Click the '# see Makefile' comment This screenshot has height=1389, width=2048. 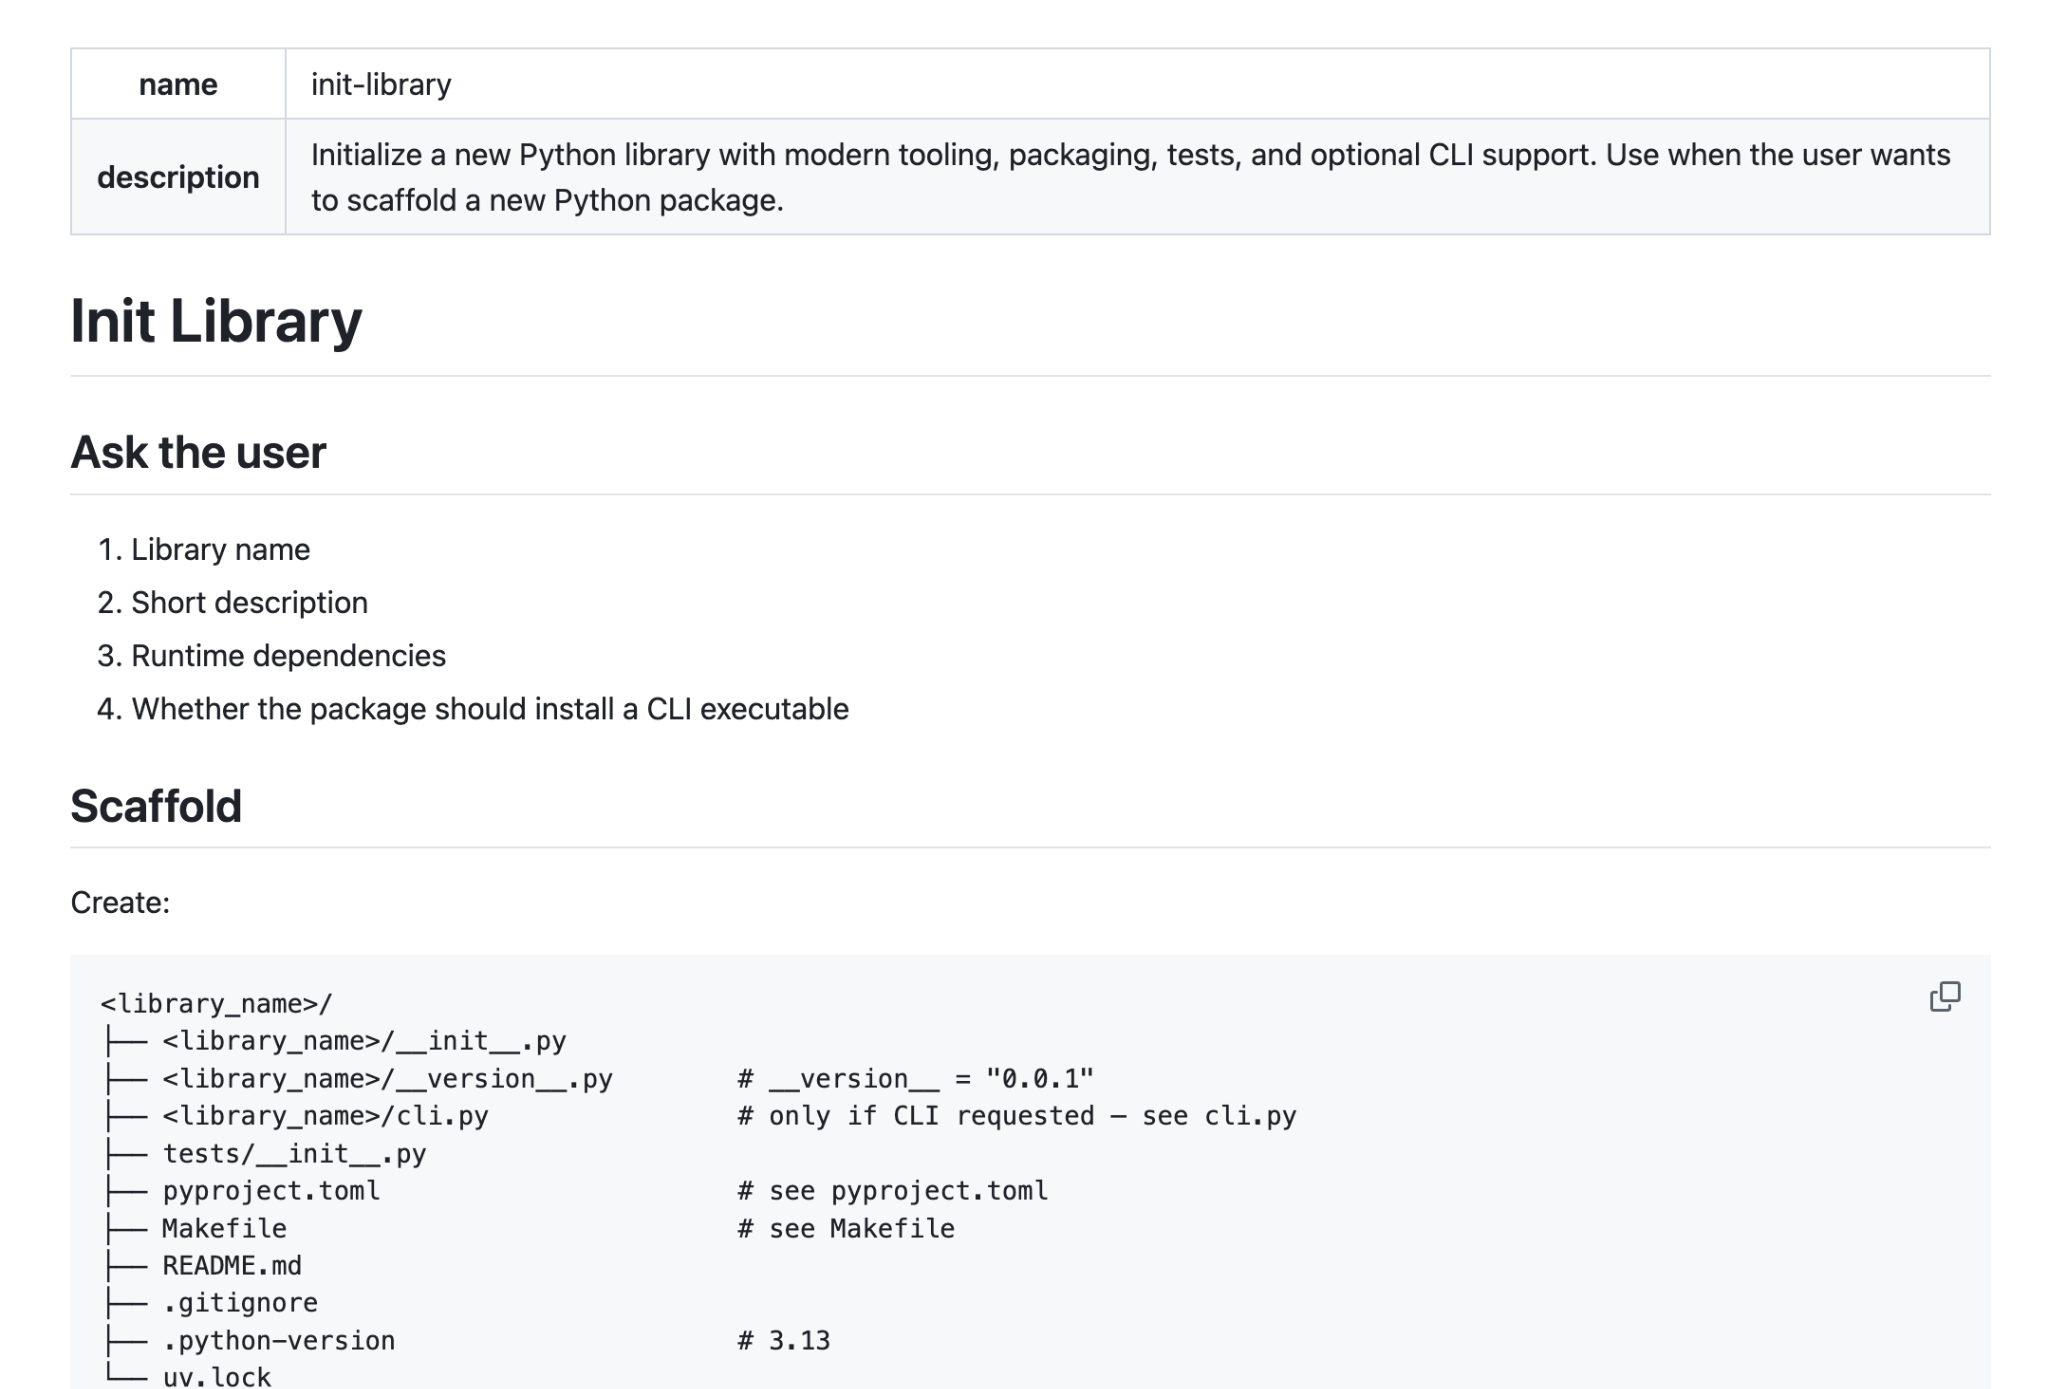point(846,1228)
